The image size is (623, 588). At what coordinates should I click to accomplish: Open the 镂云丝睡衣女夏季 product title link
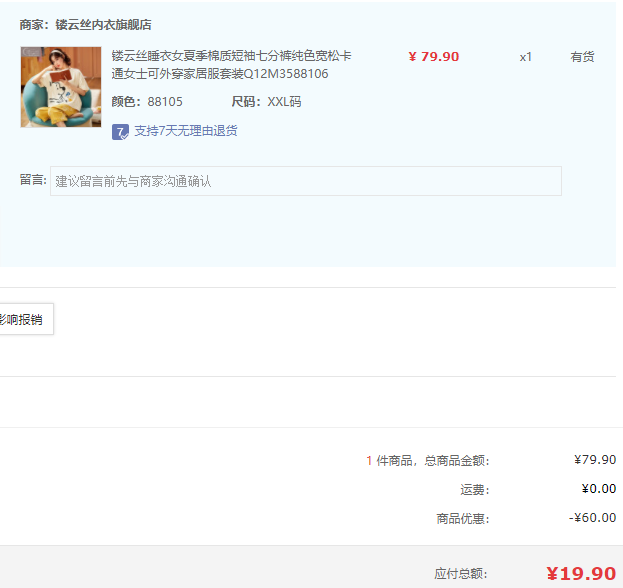(231, 65)
